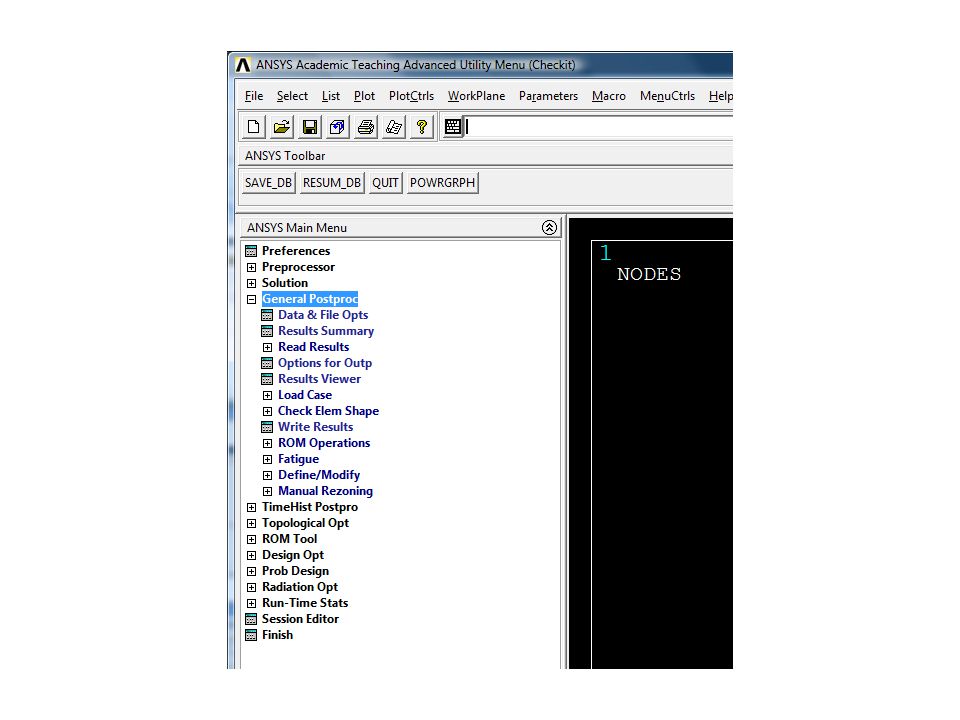Click the icon beside Options for Outp

pos(267,363)
